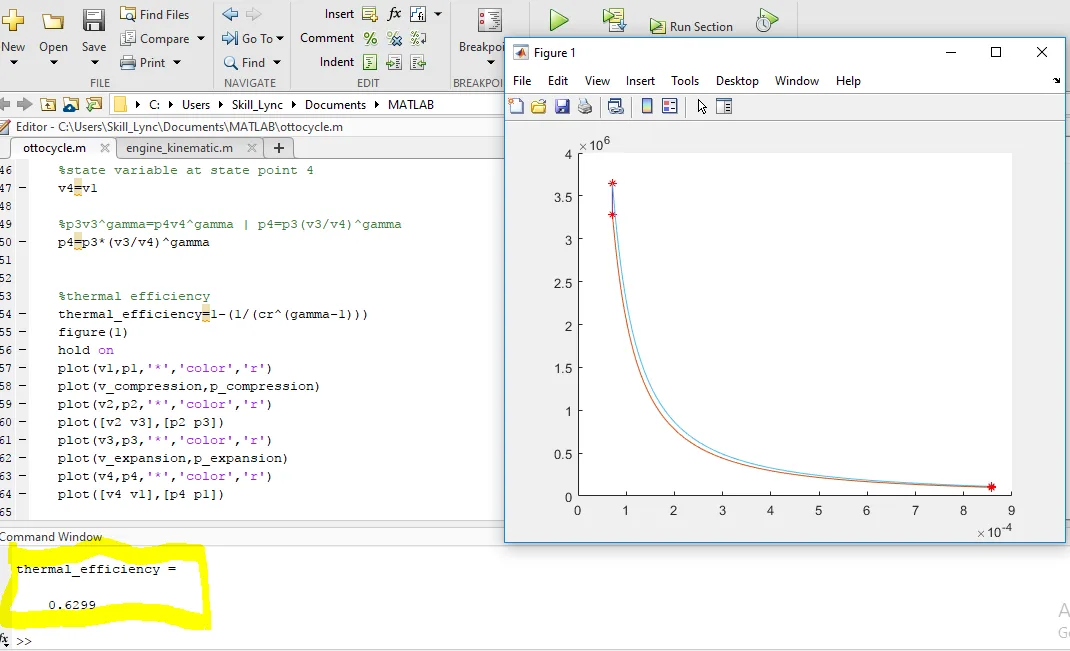
Task: Click the Go To button
Action: (247, 39)
